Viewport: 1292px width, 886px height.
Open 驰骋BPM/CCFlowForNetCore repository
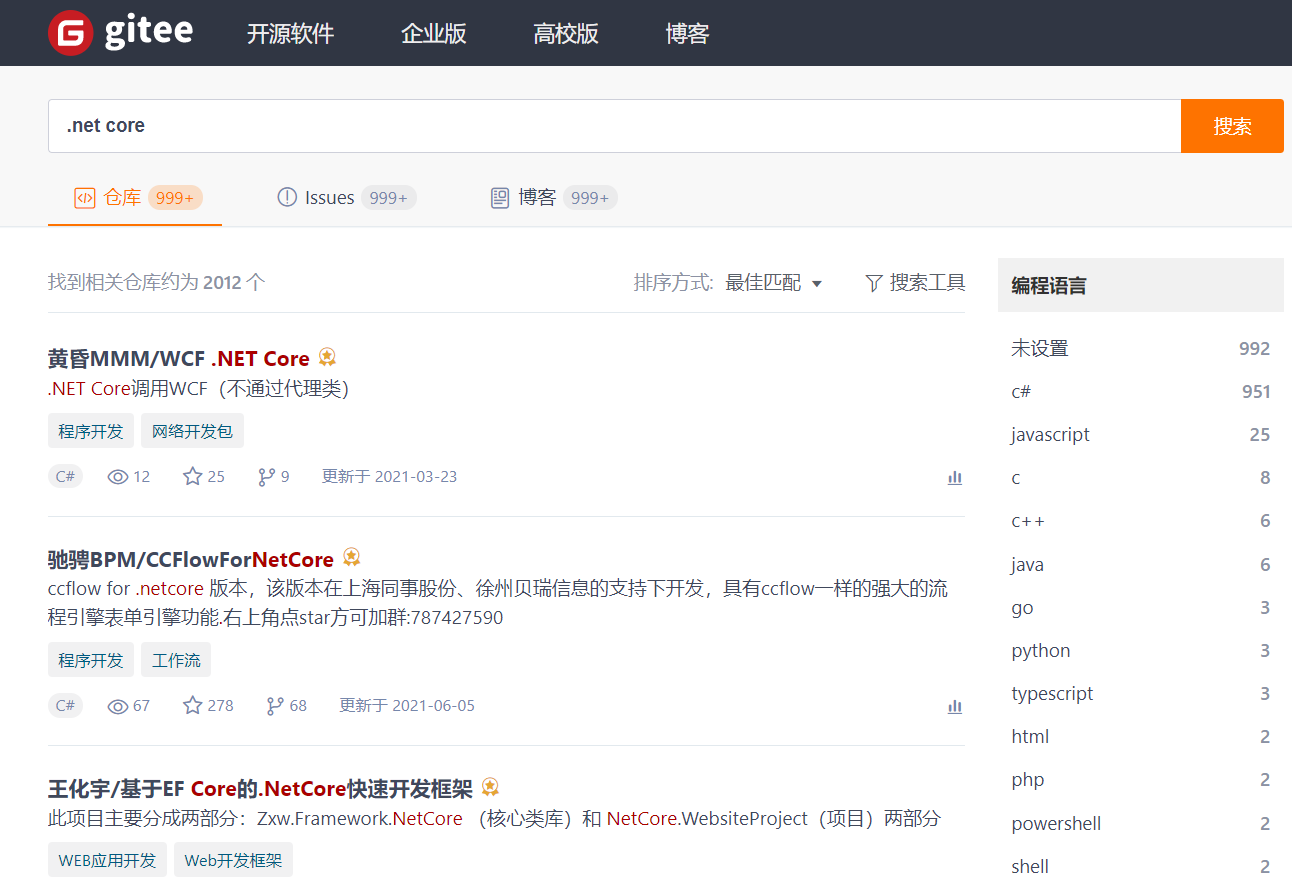(x=191, y=558)
